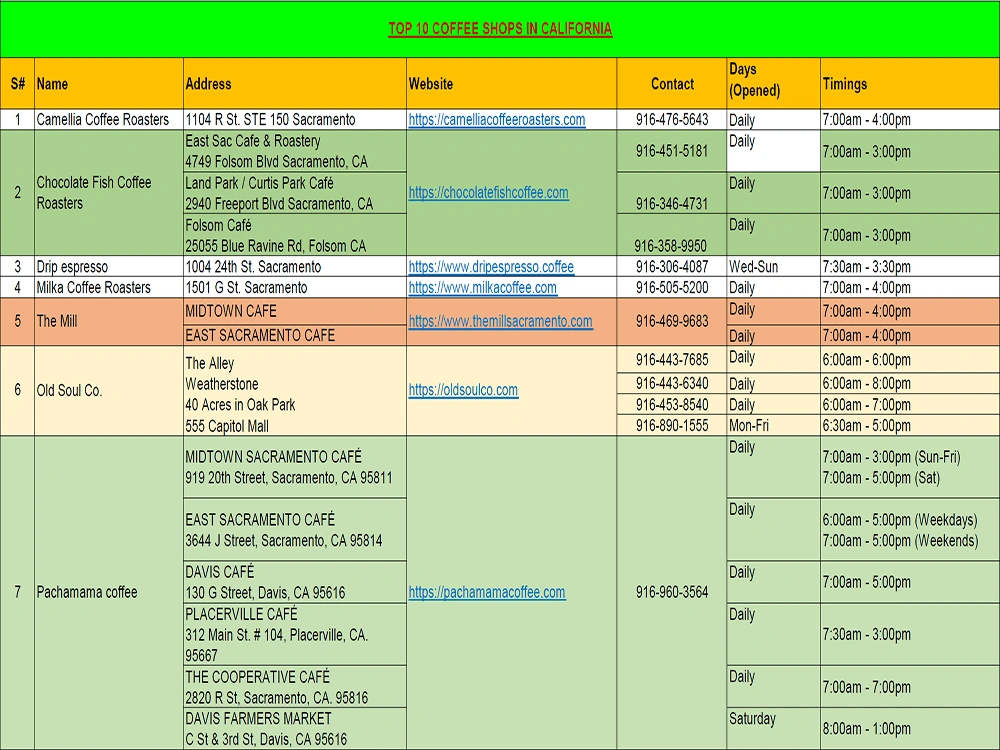This screenshot has width=1000, height=750.
Task: Select phone number 916-443-6340
Action: [x=672, y=383]
